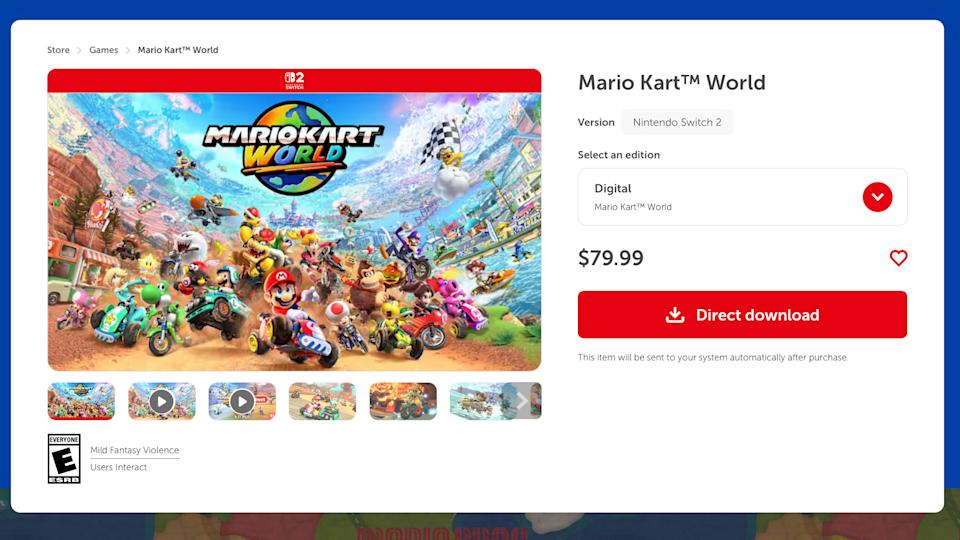View the water track screenshot thumbnail
The width and height of the screenshot is (960, 540).
point(476,401)
